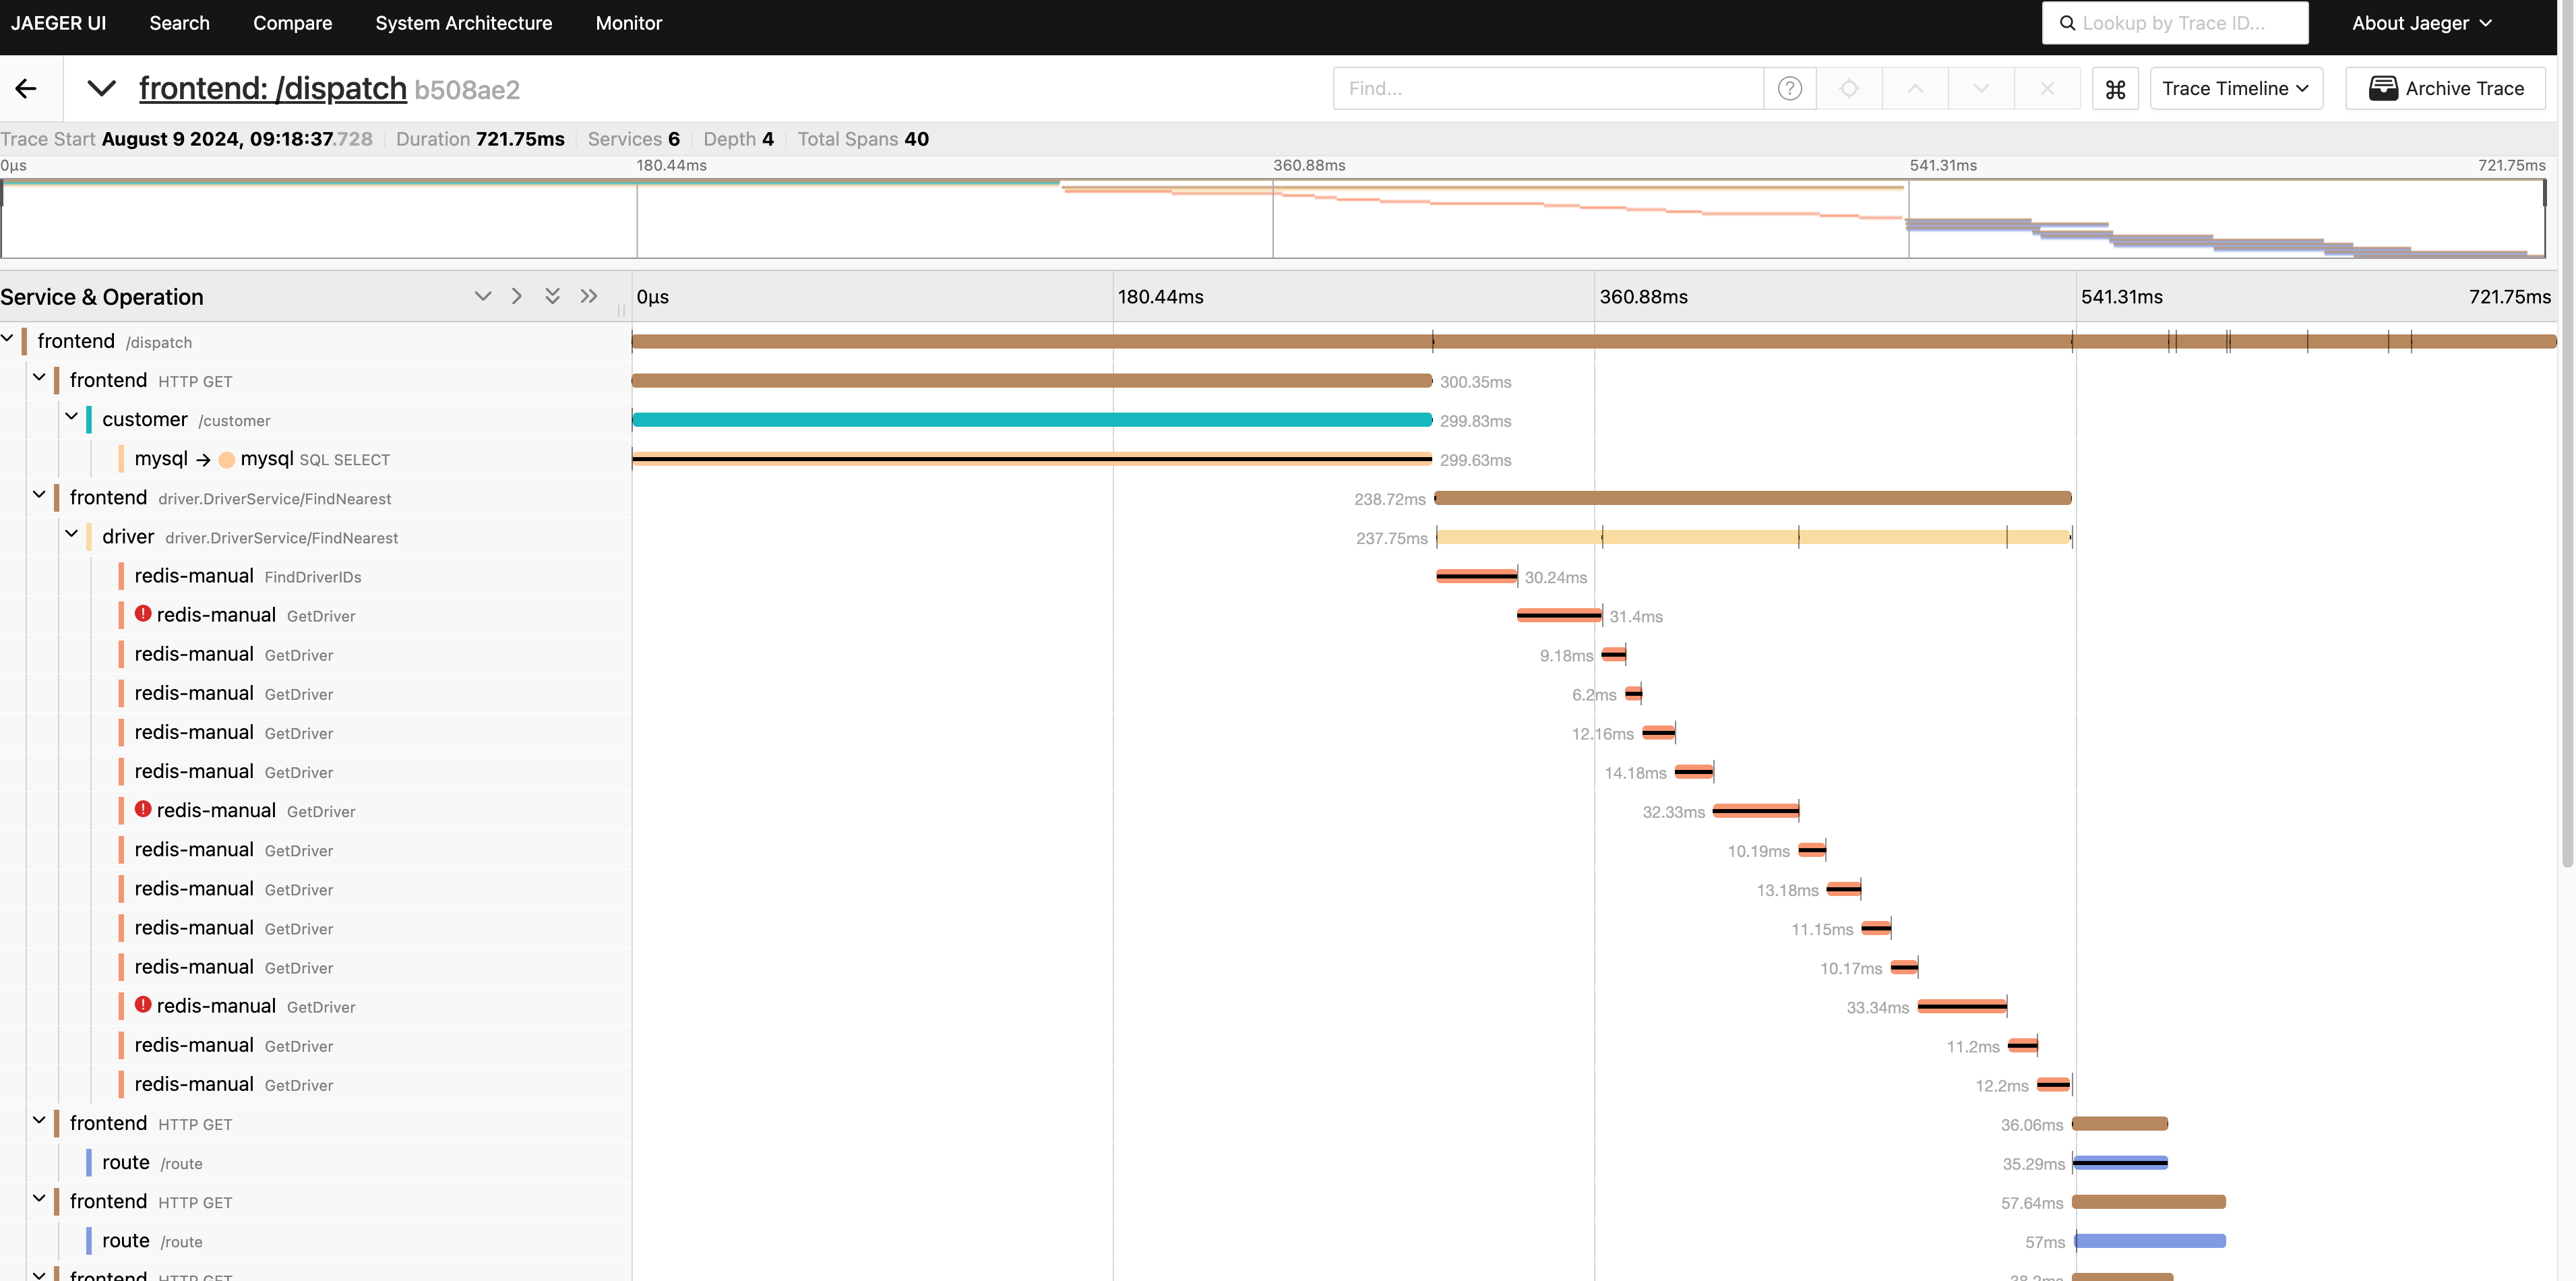Go to previous search result arrow
This screenshot has width=2576, height=1281.
1914,89
